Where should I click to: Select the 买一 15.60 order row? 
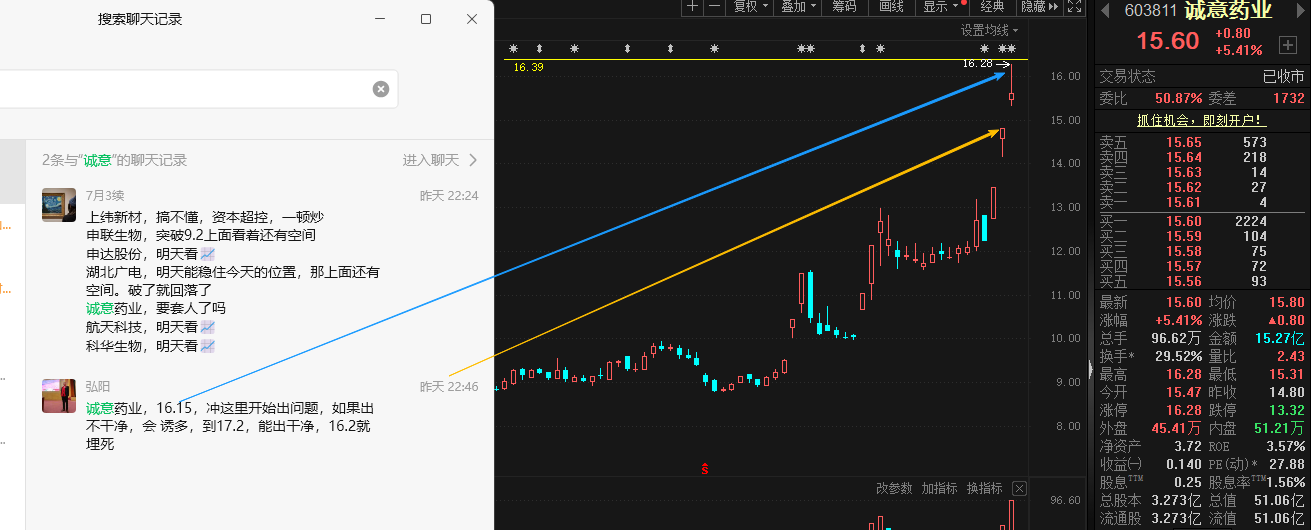pyautogui.click(x=1200, y=221)
